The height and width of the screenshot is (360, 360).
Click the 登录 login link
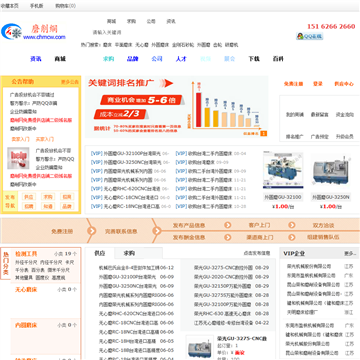318,84
